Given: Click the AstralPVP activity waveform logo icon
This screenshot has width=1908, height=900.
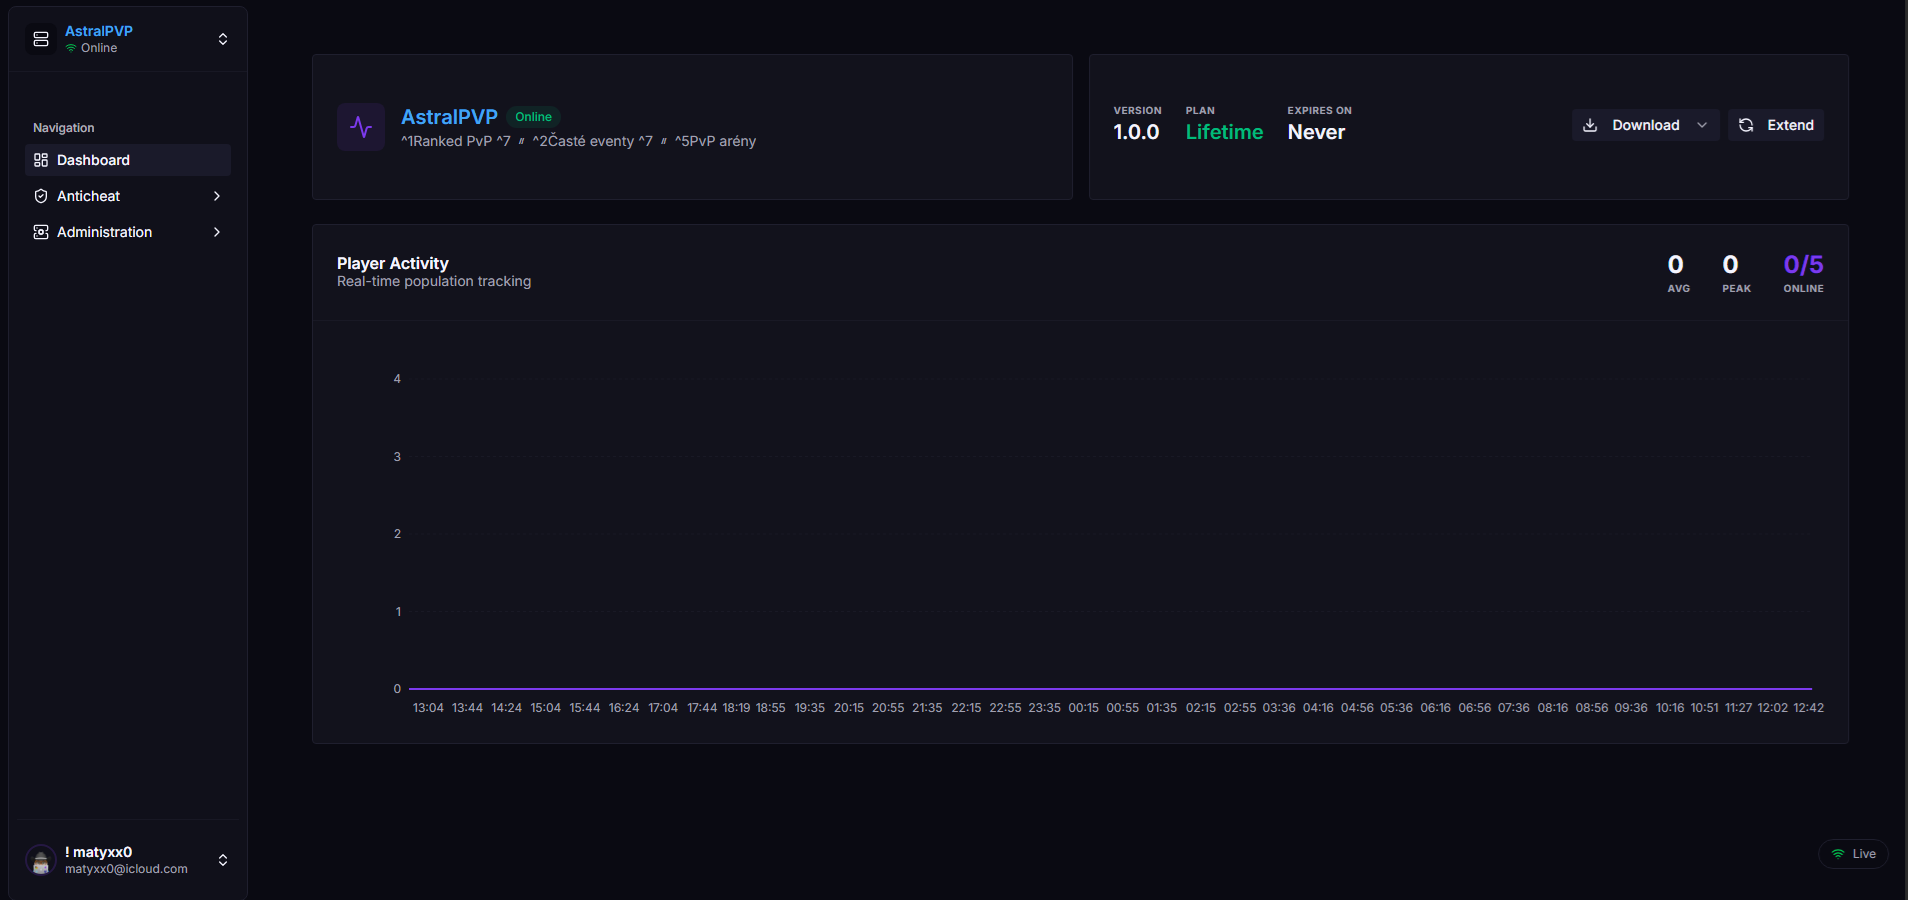Looking at the screenshot, I should 361,127.
